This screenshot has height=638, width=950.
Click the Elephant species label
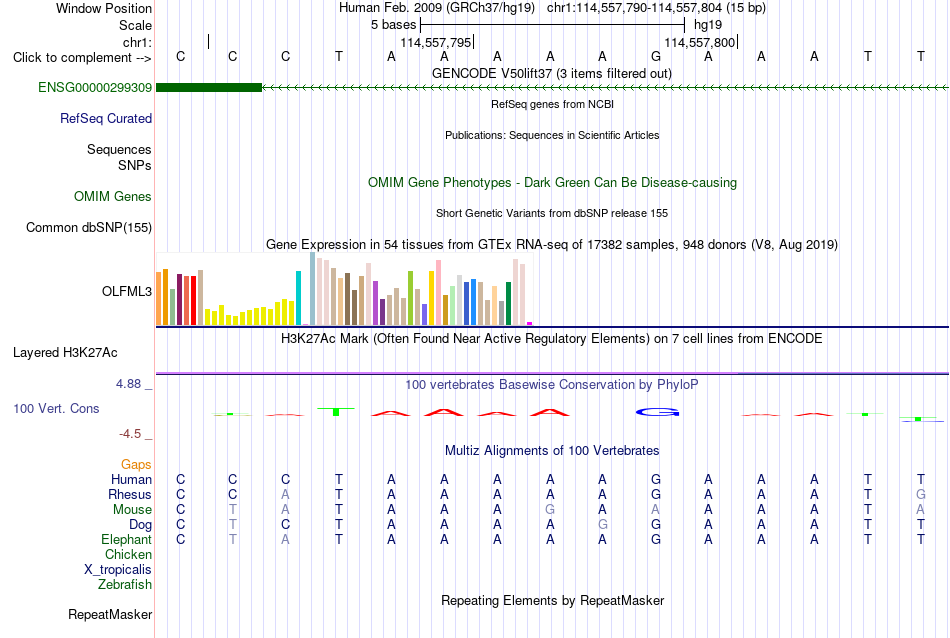click(x=126, y=540)
